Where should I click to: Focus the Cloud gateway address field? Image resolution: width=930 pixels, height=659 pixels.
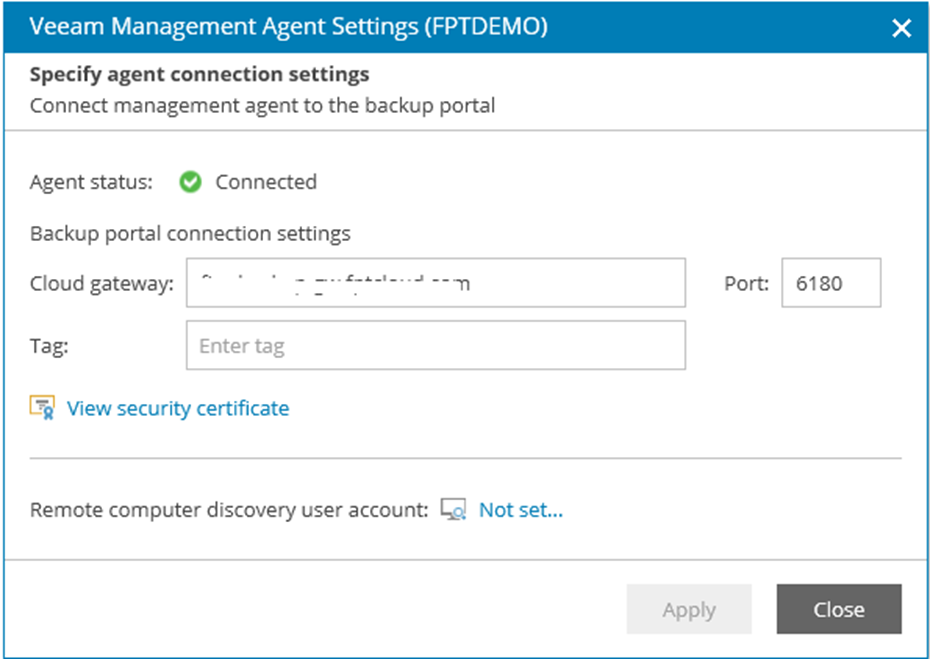[x=435, y=283]
